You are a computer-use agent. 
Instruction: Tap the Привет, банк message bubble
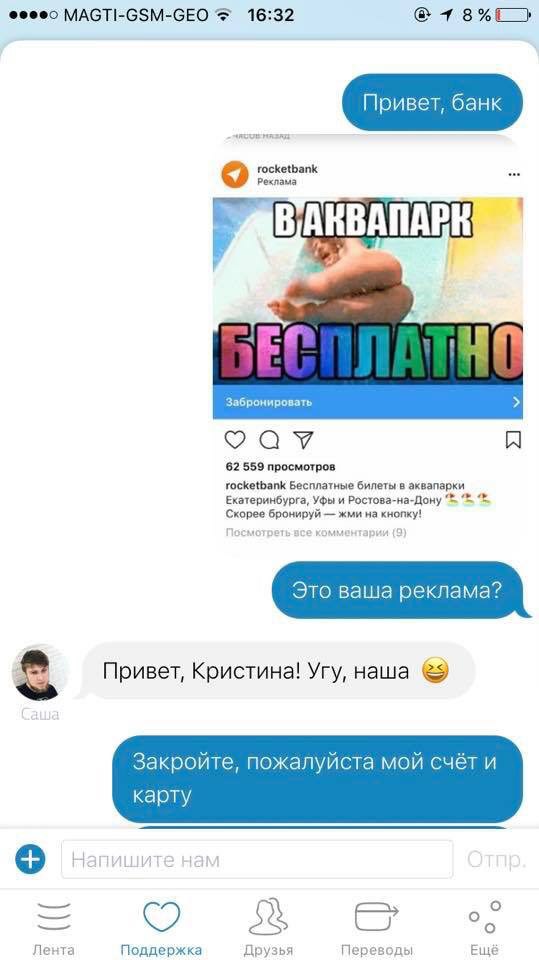(x=432, y=102)
